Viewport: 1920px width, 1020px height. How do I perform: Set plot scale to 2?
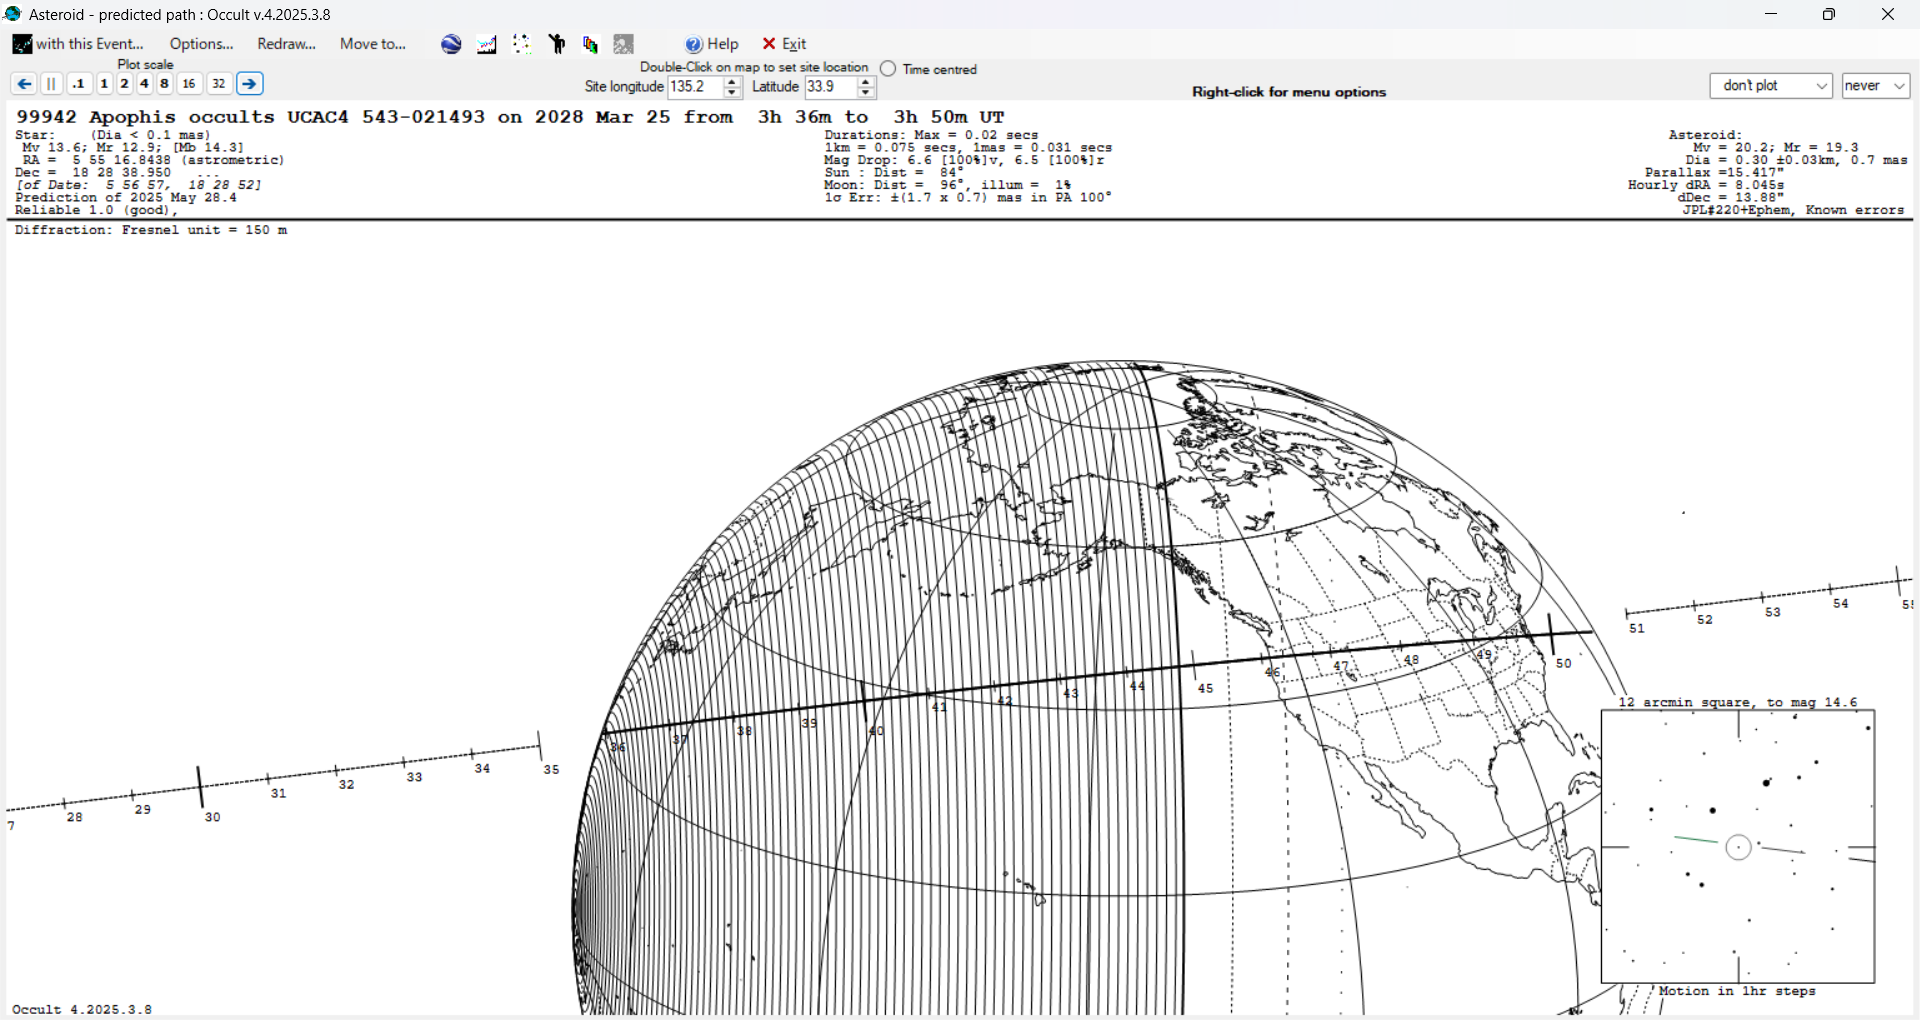(124, 84)
